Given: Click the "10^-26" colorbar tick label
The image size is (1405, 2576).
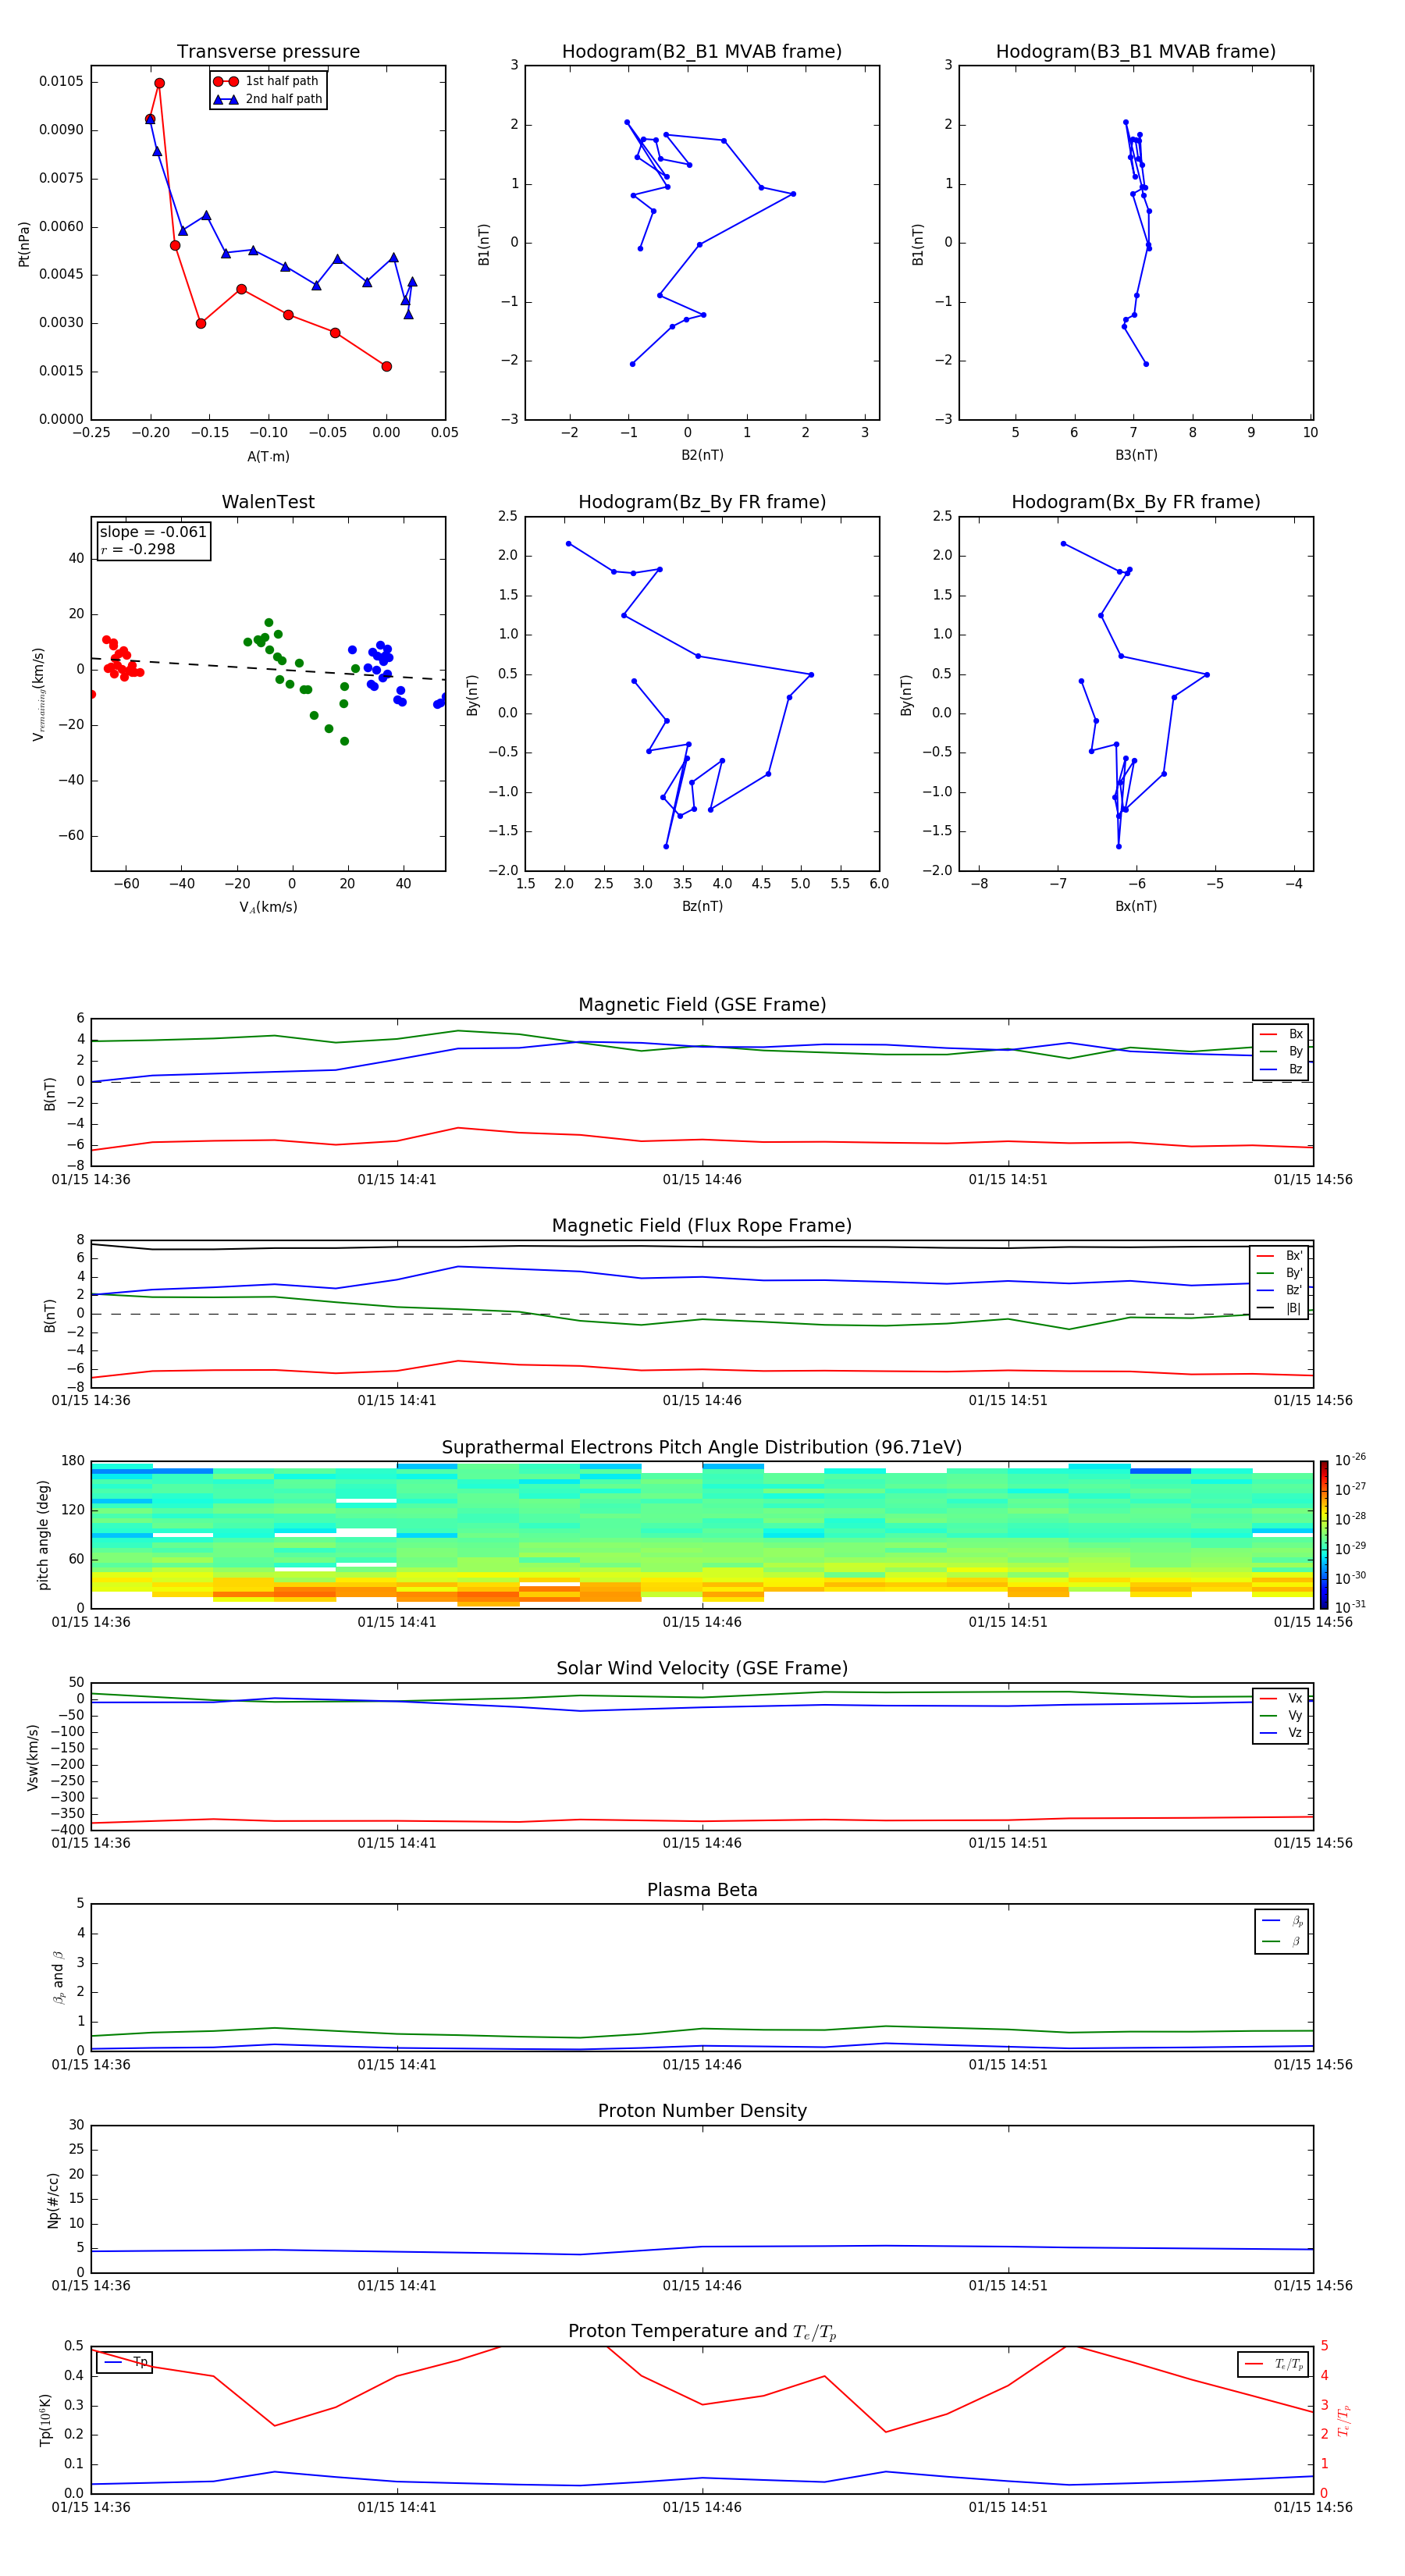Looking at the screenshot, I should tap(1350, 1460).
